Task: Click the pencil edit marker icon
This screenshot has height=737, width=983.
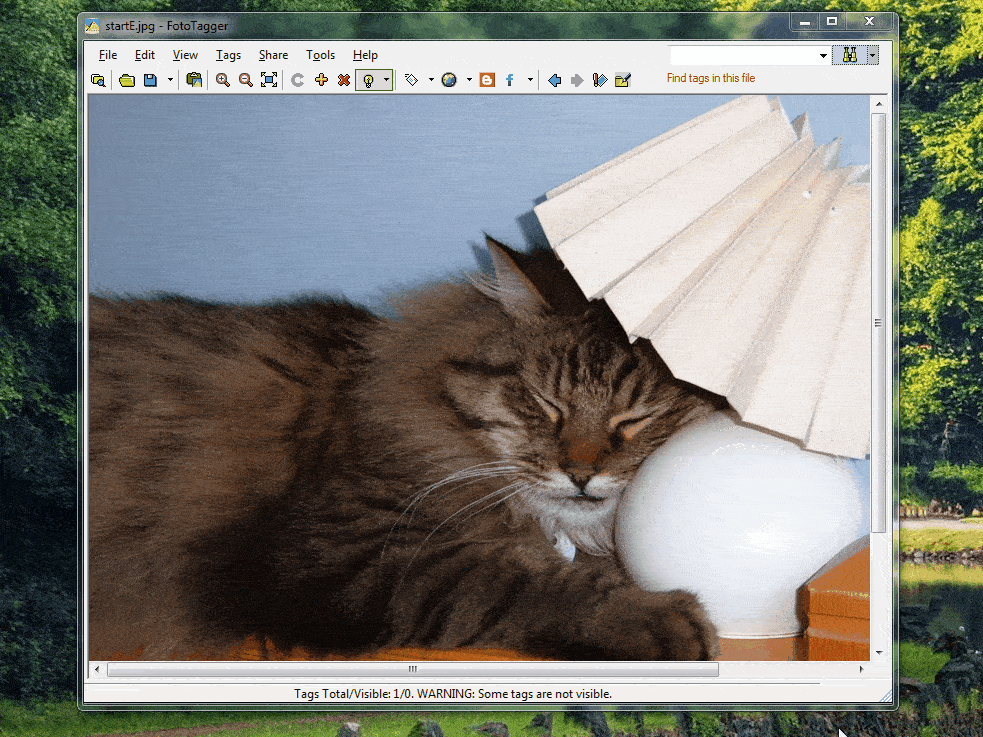Action: coord(600,80)
